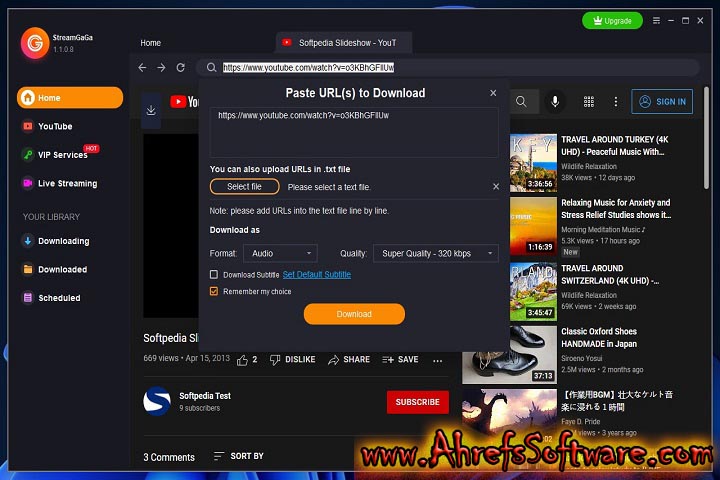
Task: Open Downloading in the library sidebar
Action: pos(63,241)
